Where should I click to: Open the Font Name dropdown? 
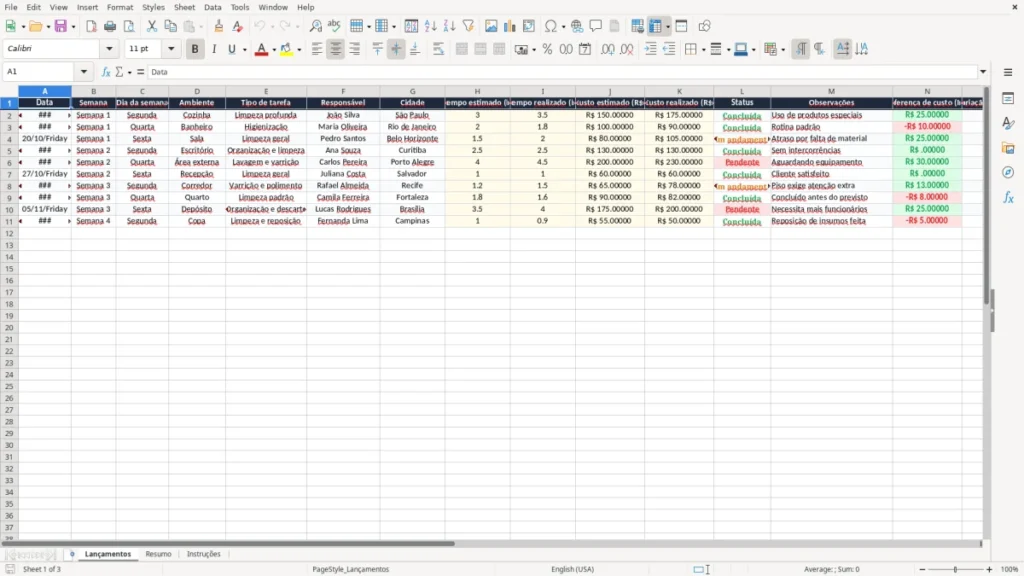pos(109,48)
